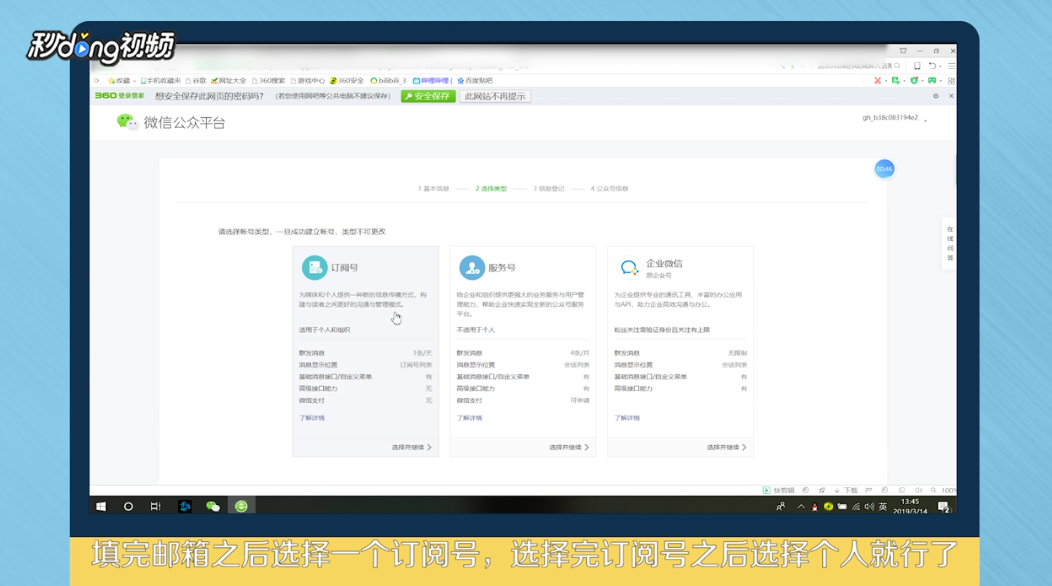Open the browser main menu icon

(951, 66)
